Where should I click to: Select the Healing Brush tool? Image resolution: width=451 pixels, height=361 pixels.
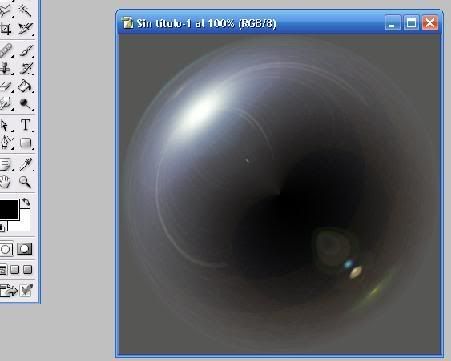(x=6, y=50)
